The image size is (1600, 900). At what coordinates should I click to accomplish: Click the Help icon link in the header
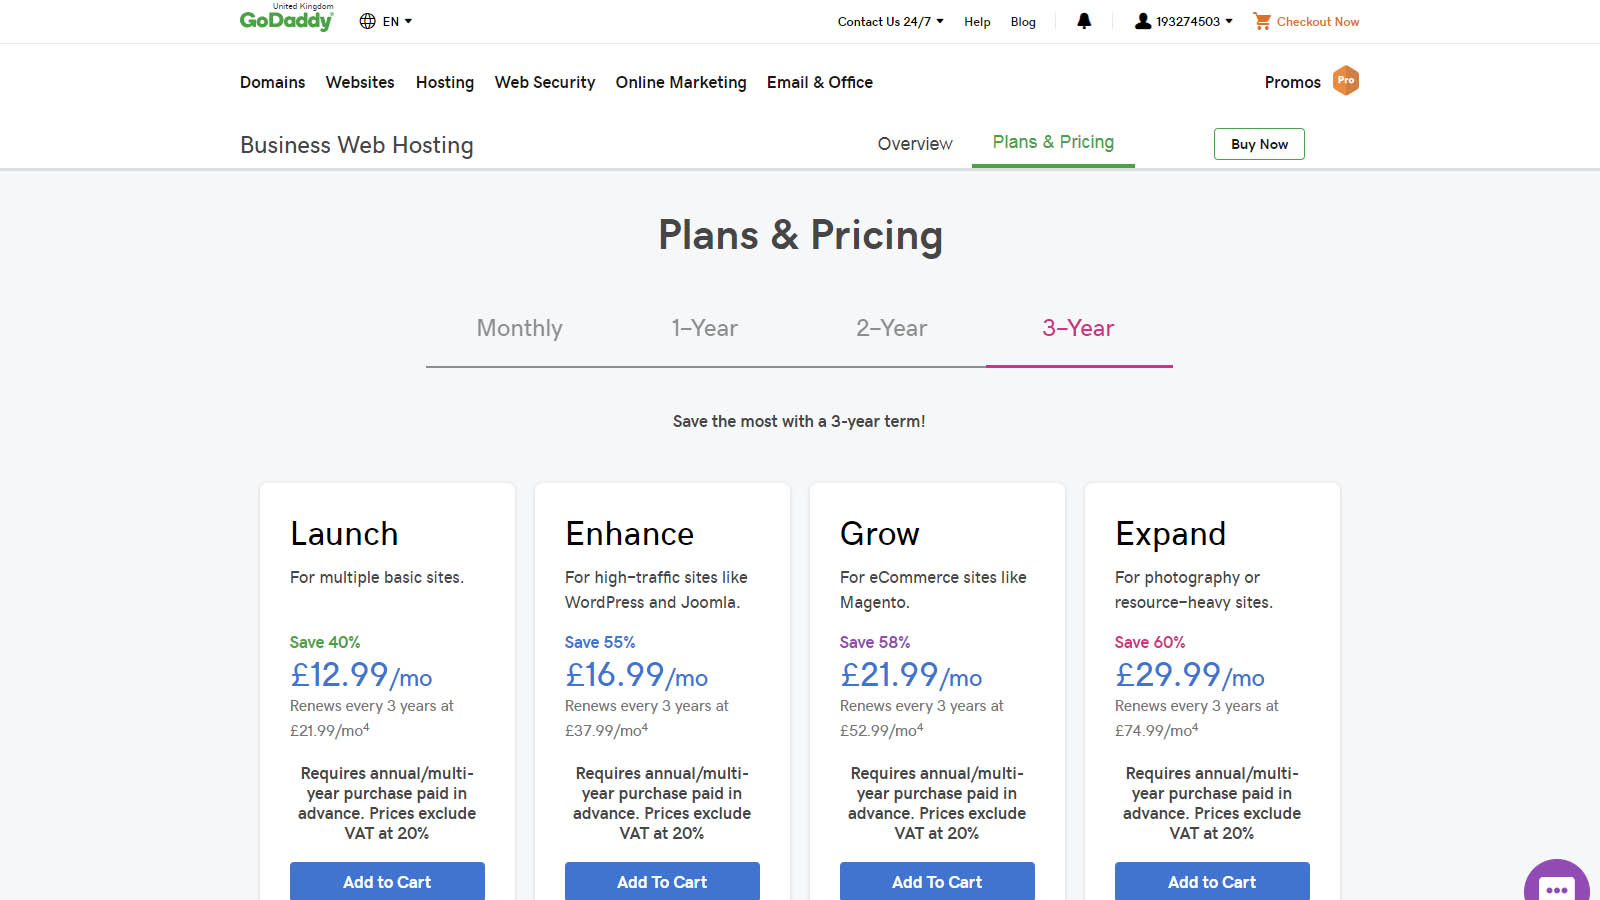click(977, 21)
